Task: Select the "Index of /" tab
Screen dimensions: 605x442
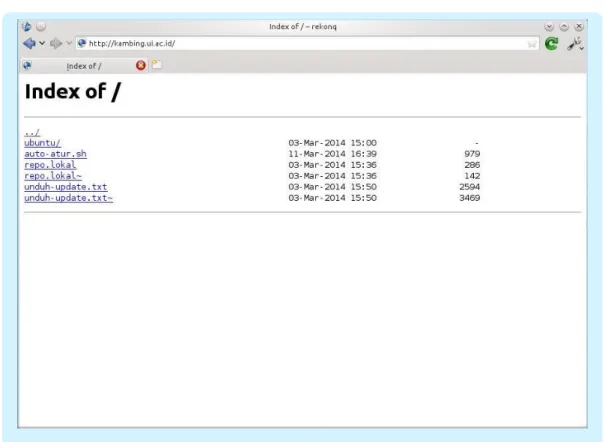Action: click(x=83, y=66)
